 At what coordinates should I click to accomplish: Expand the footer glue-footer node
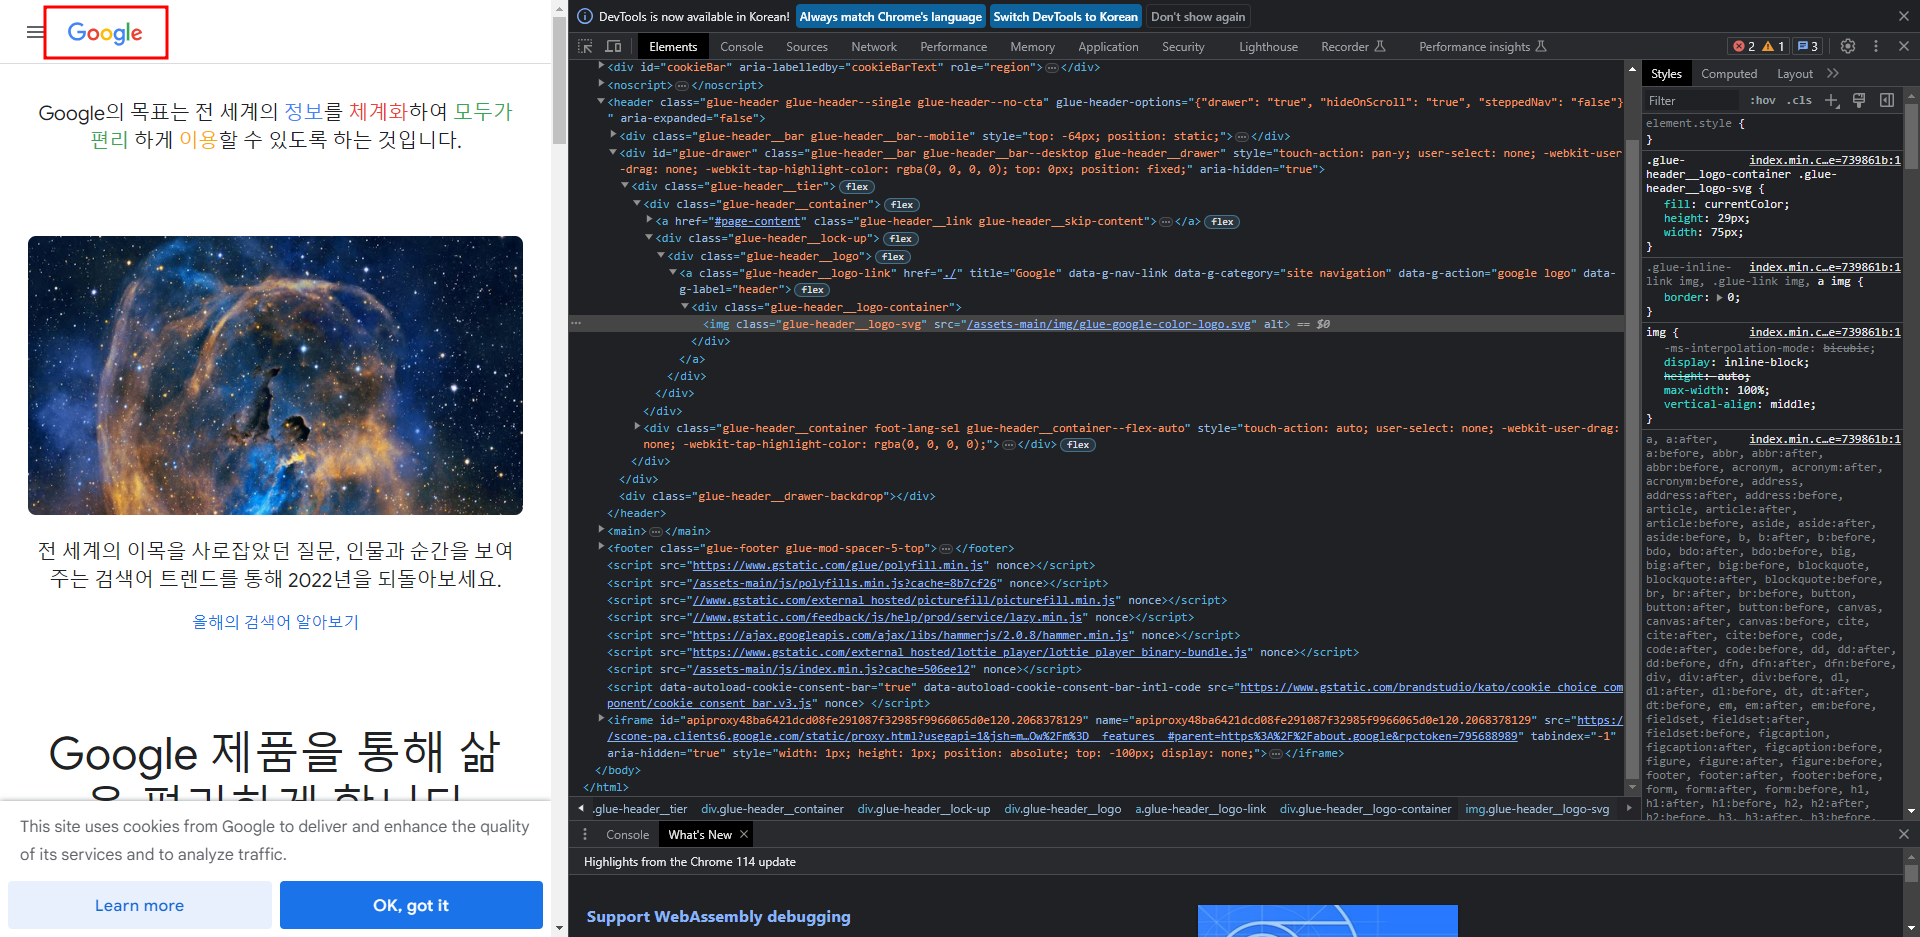click(x=601, y=547)
